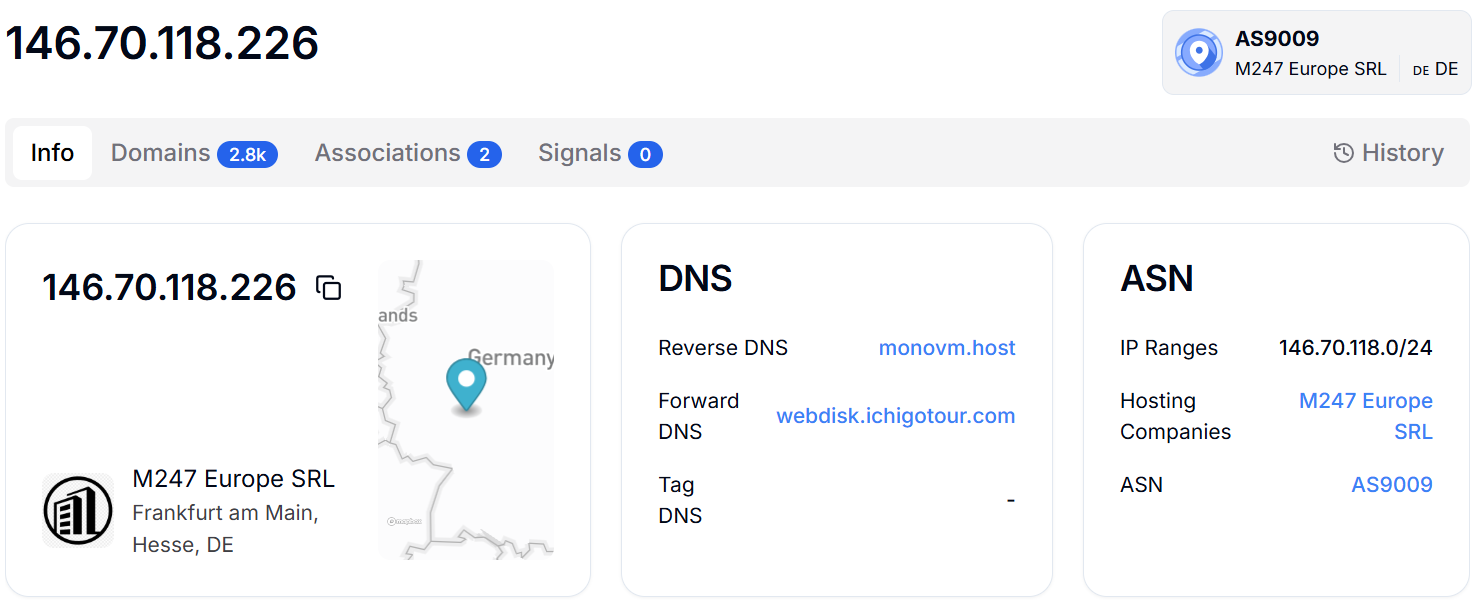1481x600 pixels.
Task: Click the 2.8k domains count badge
Action: click(247, 154)
